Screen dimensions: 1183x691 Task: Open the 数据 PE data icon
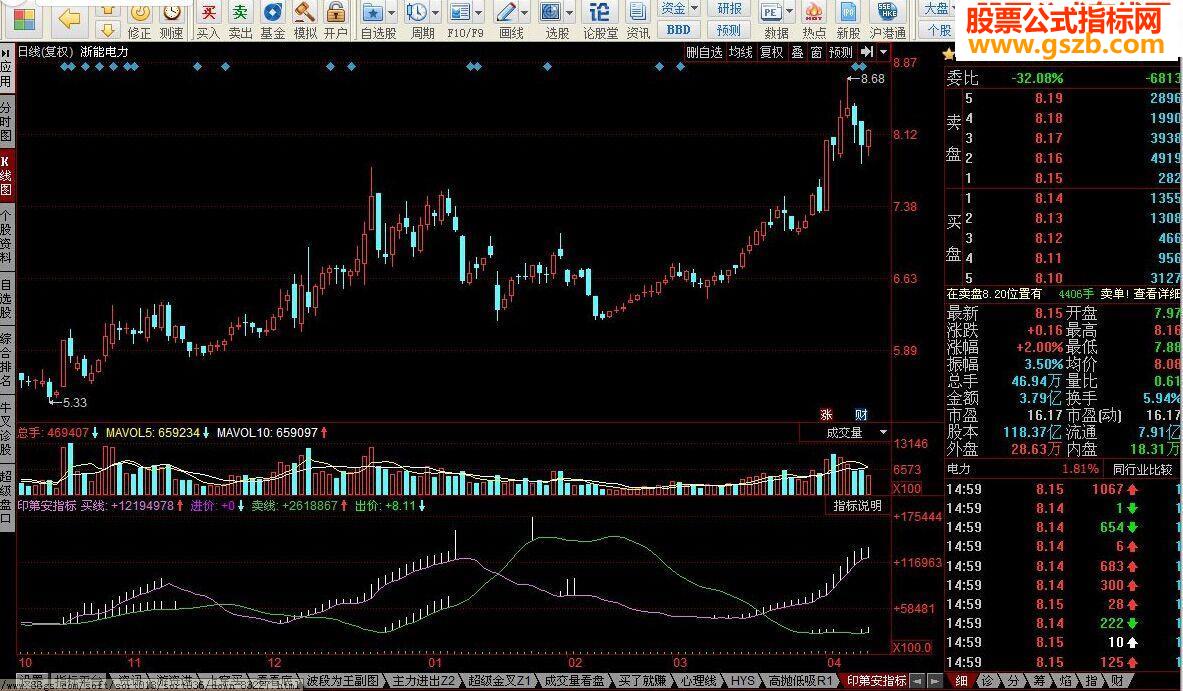click(x=770, y=12)
